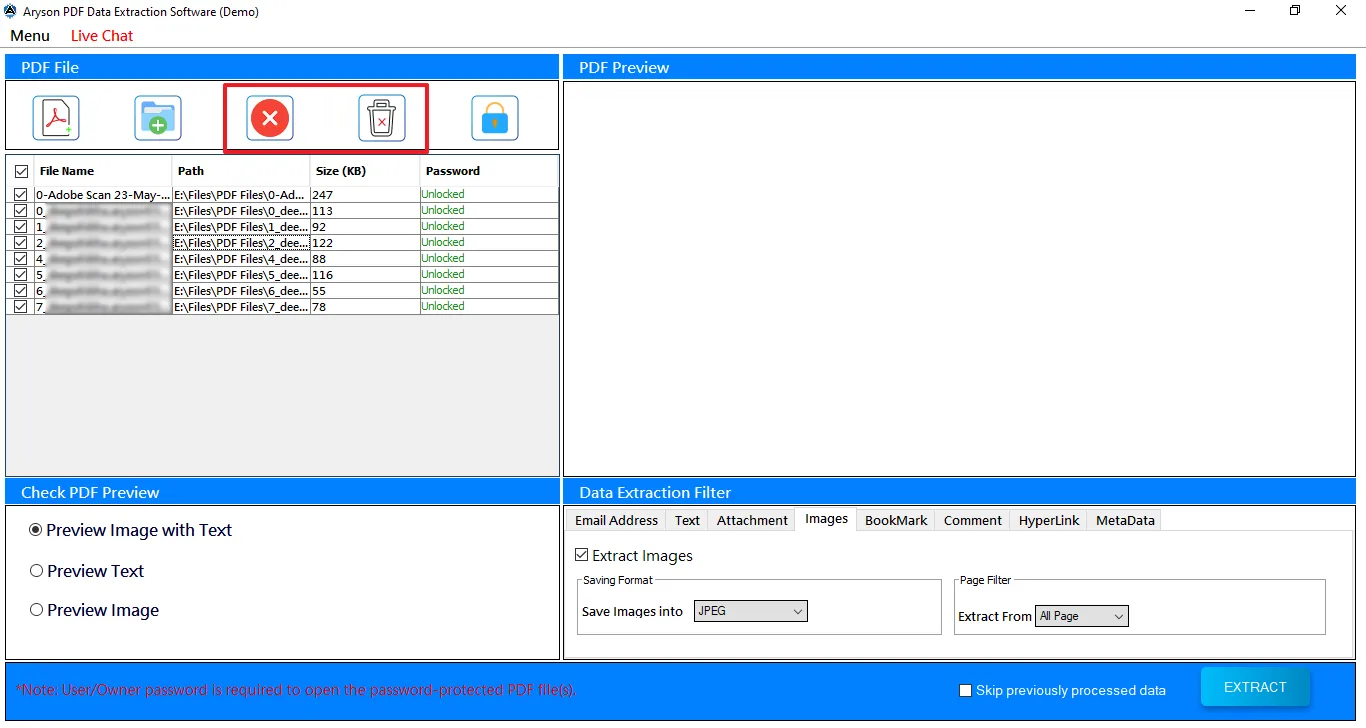Screen dimensions: 1366x728
Task: Click path E:\Files\PDF Files\7_dee...
Action: 241,307
